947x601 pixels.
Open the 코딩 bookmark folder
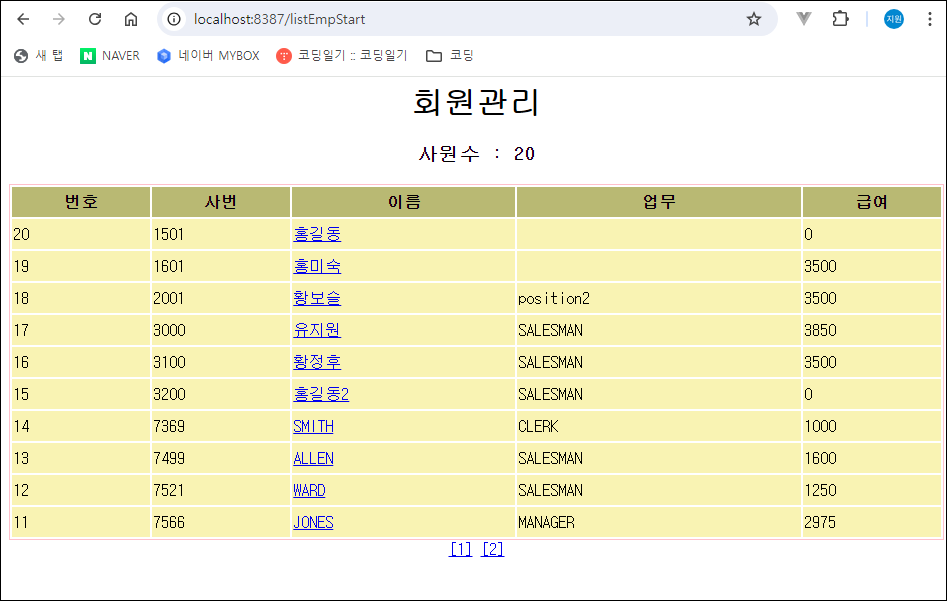click(450, 56)
